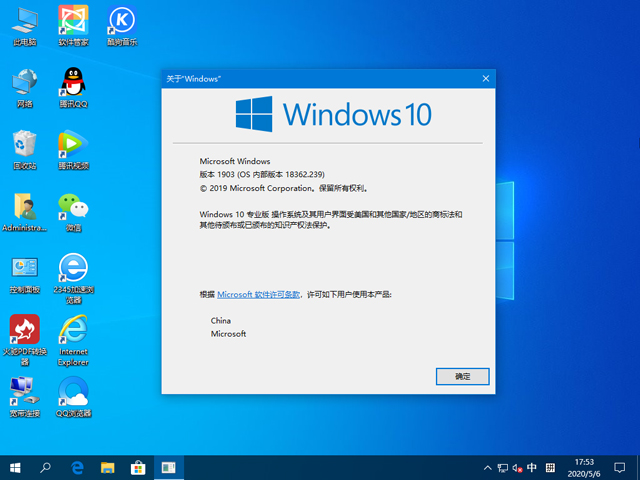The image size is (640, 480).
Task: Select the active winver taskbar item
Action: coord(169,468)
